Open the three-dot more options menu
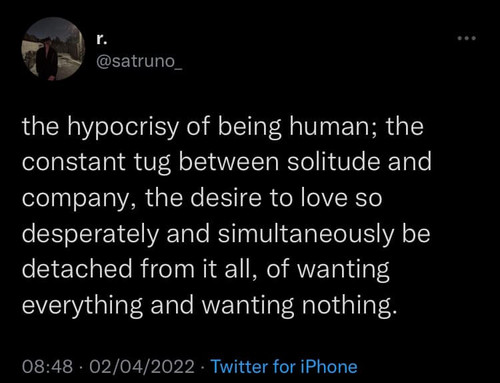500x383 pixels. [467, 38]
